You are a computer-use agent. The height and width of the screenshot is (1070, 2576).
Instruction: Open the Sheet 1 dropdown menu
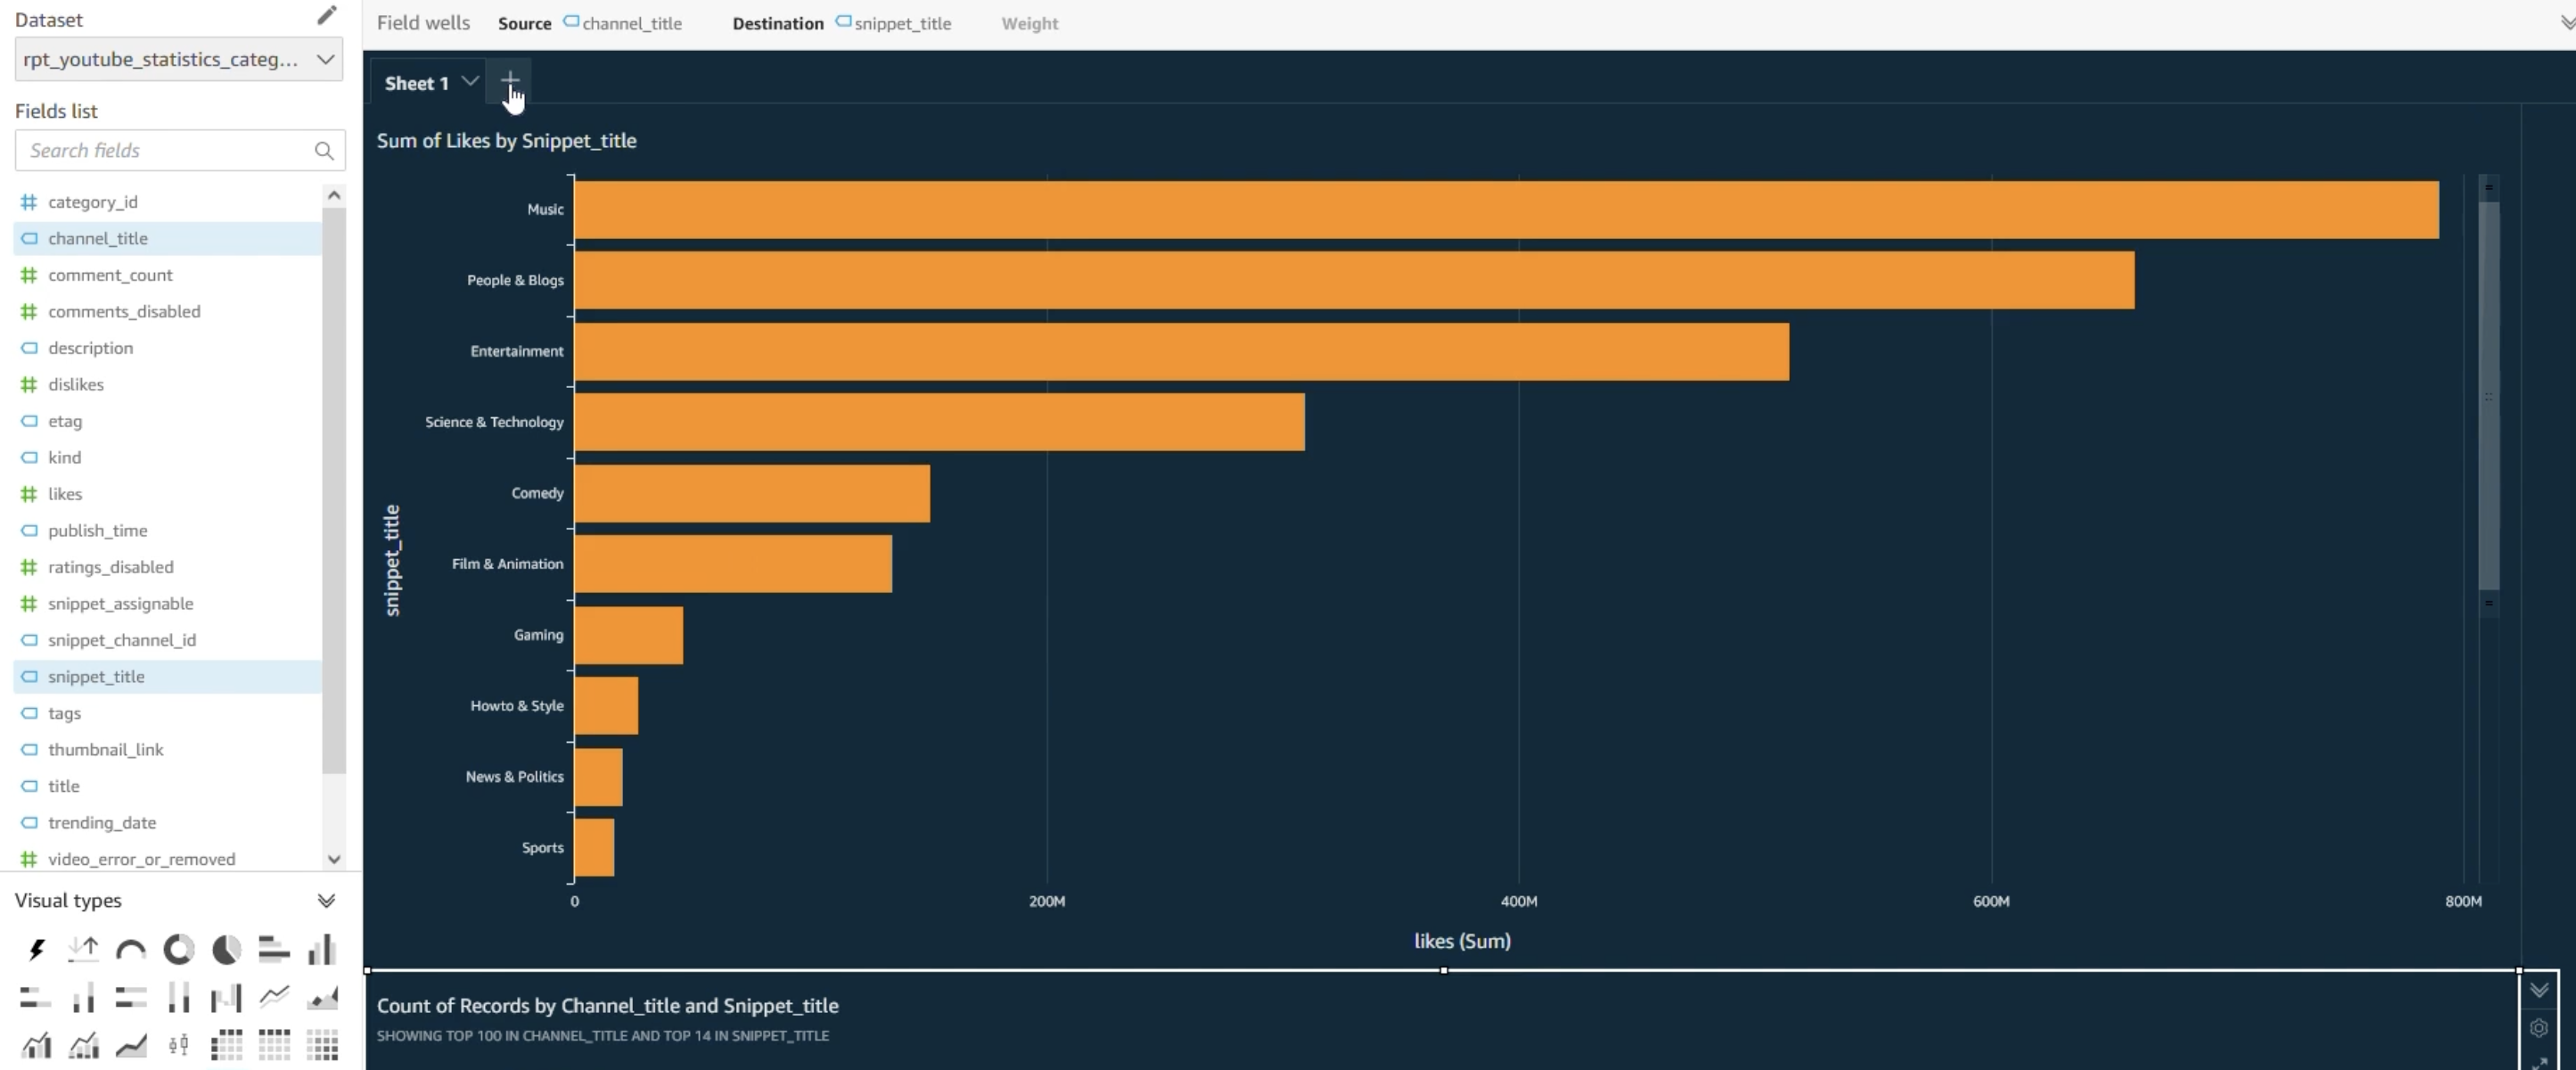tap(470, 82)
